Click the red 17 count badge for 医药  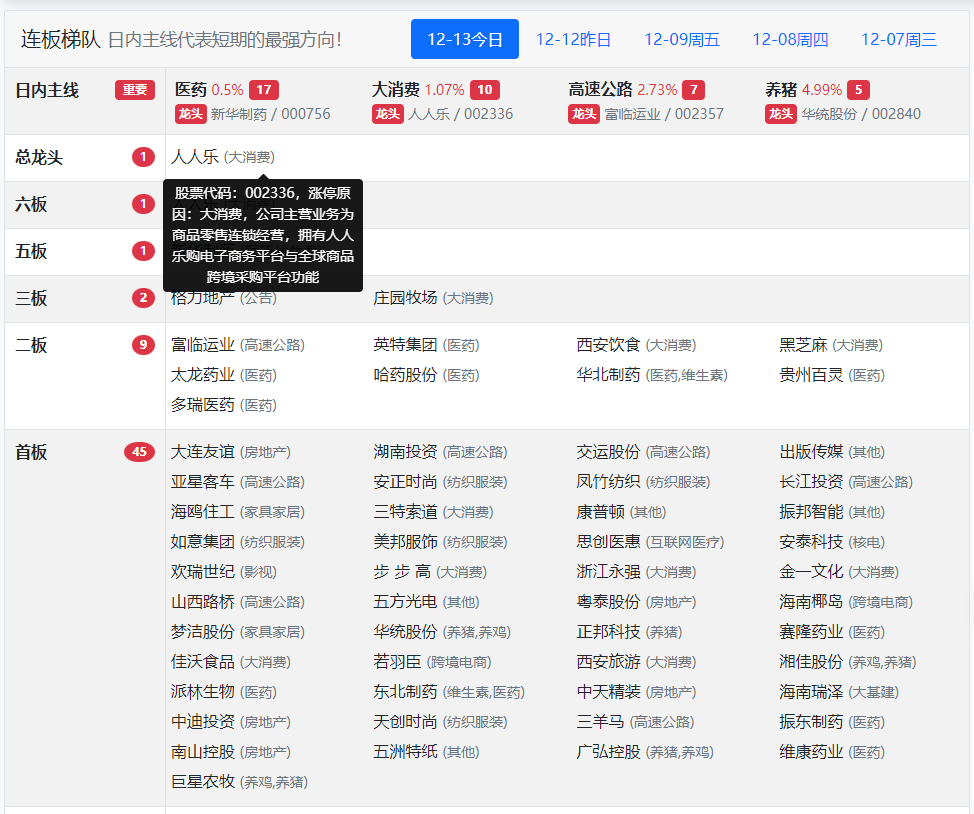coord(263,89)
